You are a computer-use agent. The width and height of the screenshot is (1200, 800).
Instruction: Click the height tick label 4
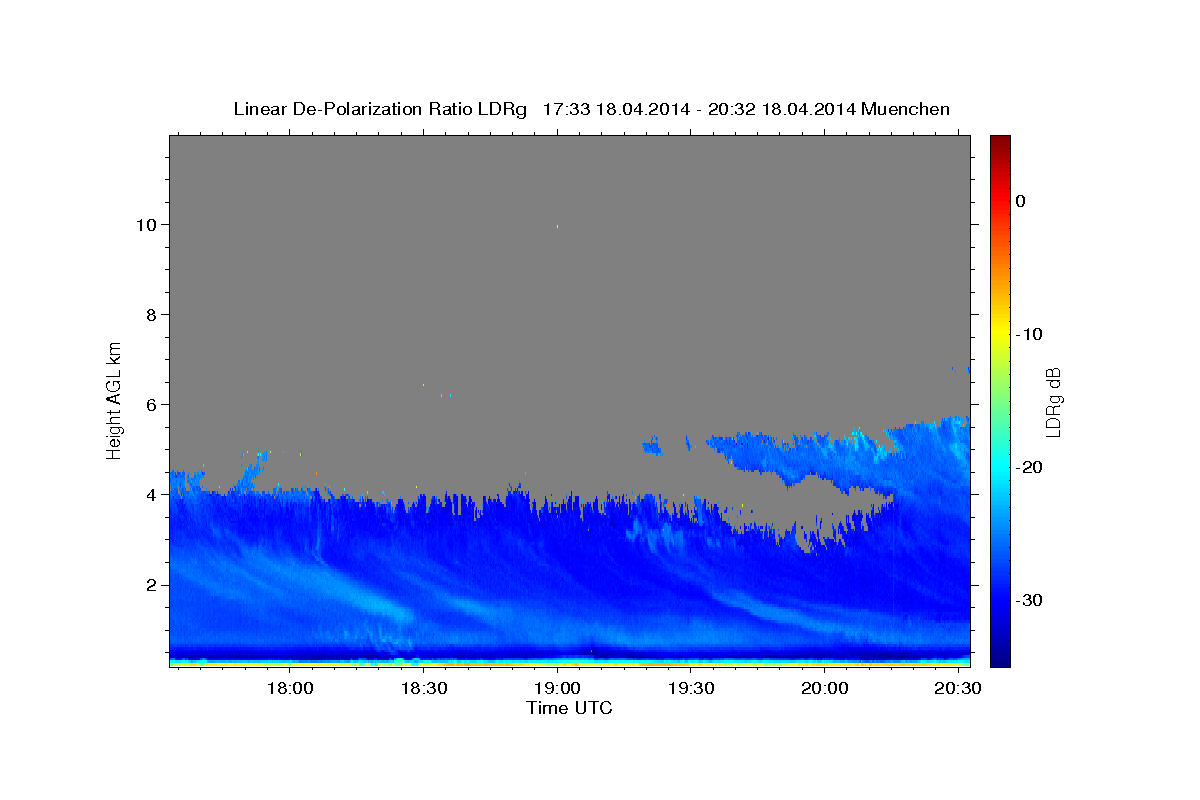point(153,495)
